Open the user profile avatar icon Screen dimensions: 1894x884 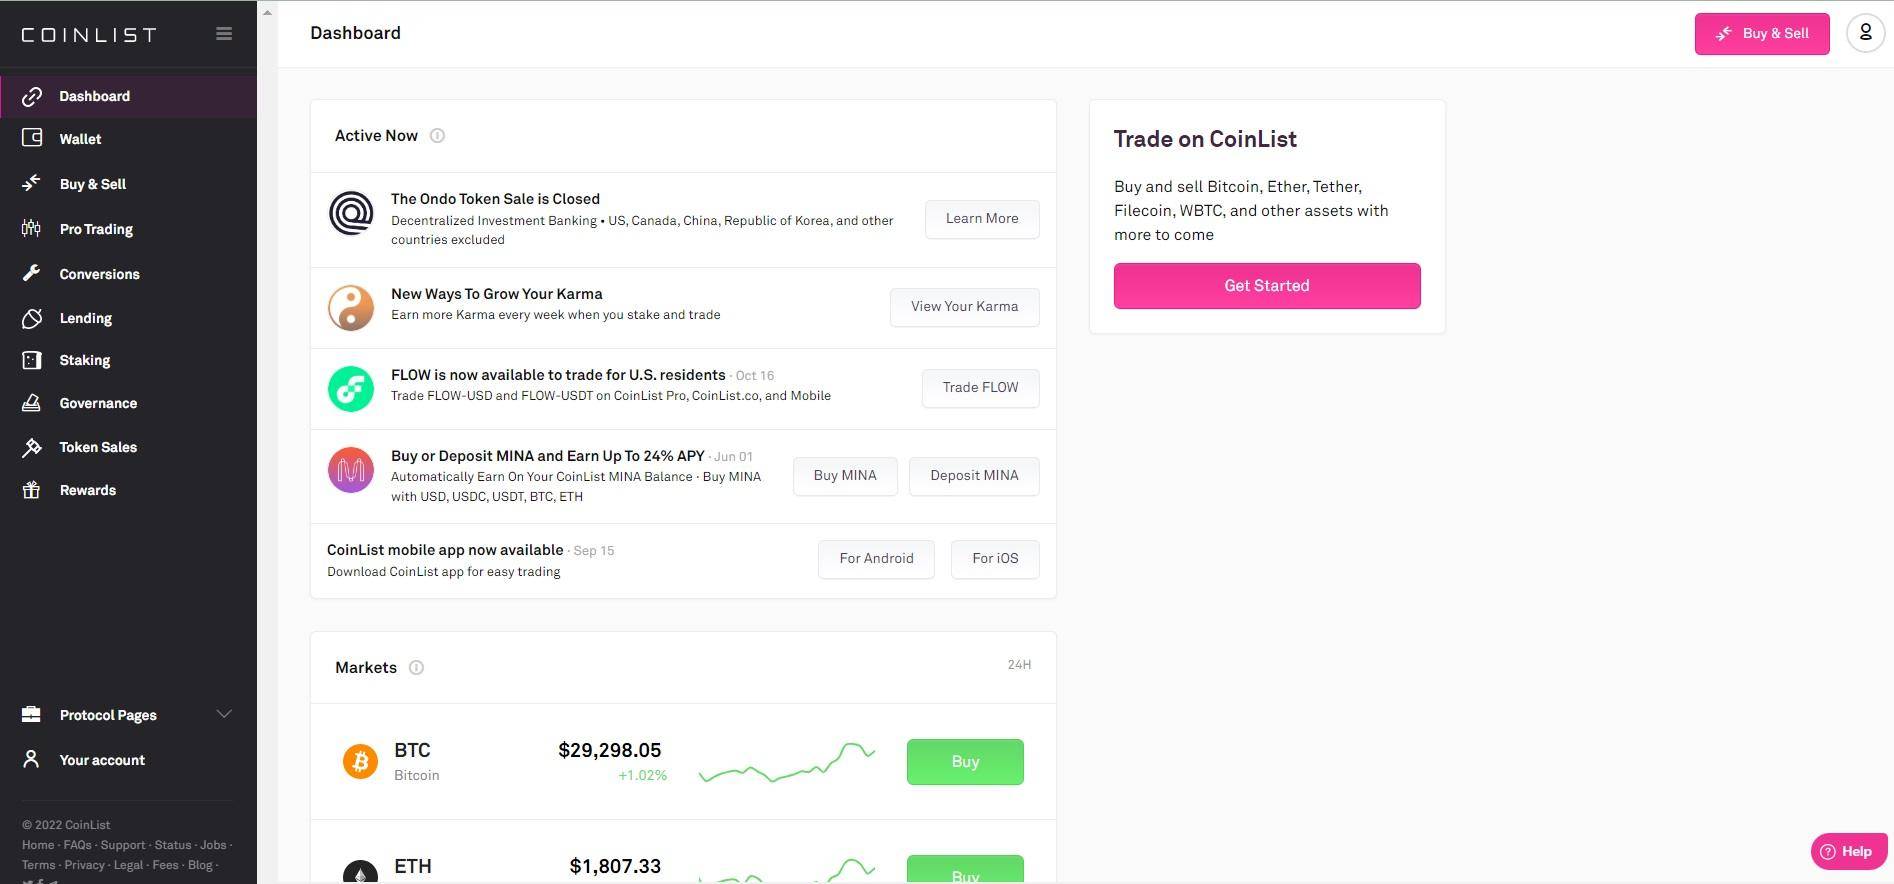click(x=1865, y=33)
